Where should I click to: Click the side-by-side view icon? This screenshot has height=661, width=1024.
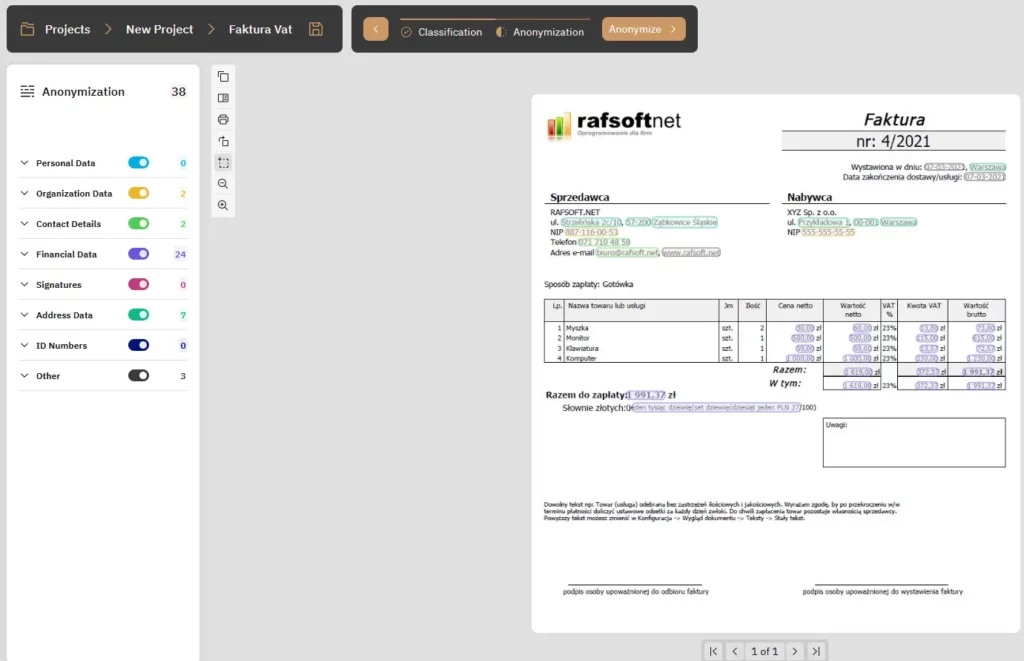coord(223,98)
